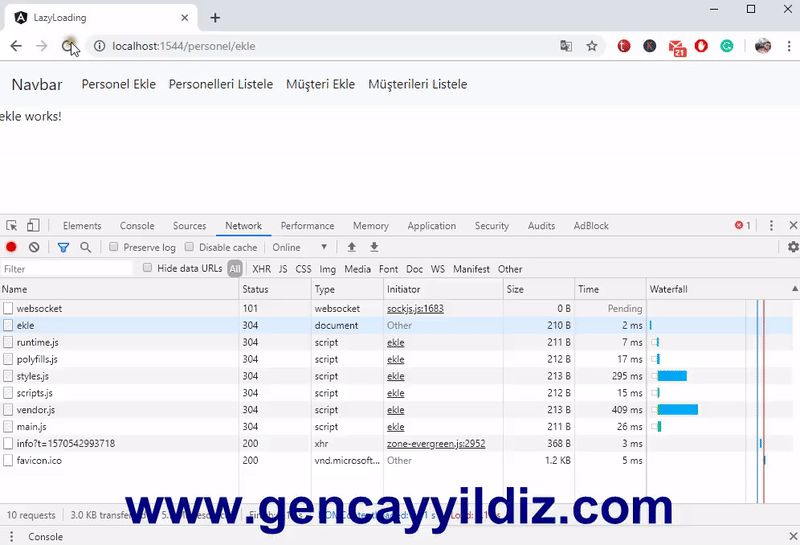The width and height of the screenshot is (800, 545).
Task: Tick the Hide data URLs checkbox
Action: [148, 268]
